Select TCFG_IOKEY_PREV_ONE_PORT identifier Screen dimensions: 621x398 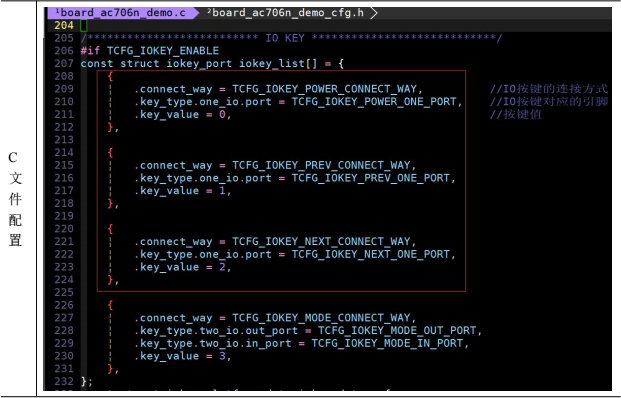[371, 178]
